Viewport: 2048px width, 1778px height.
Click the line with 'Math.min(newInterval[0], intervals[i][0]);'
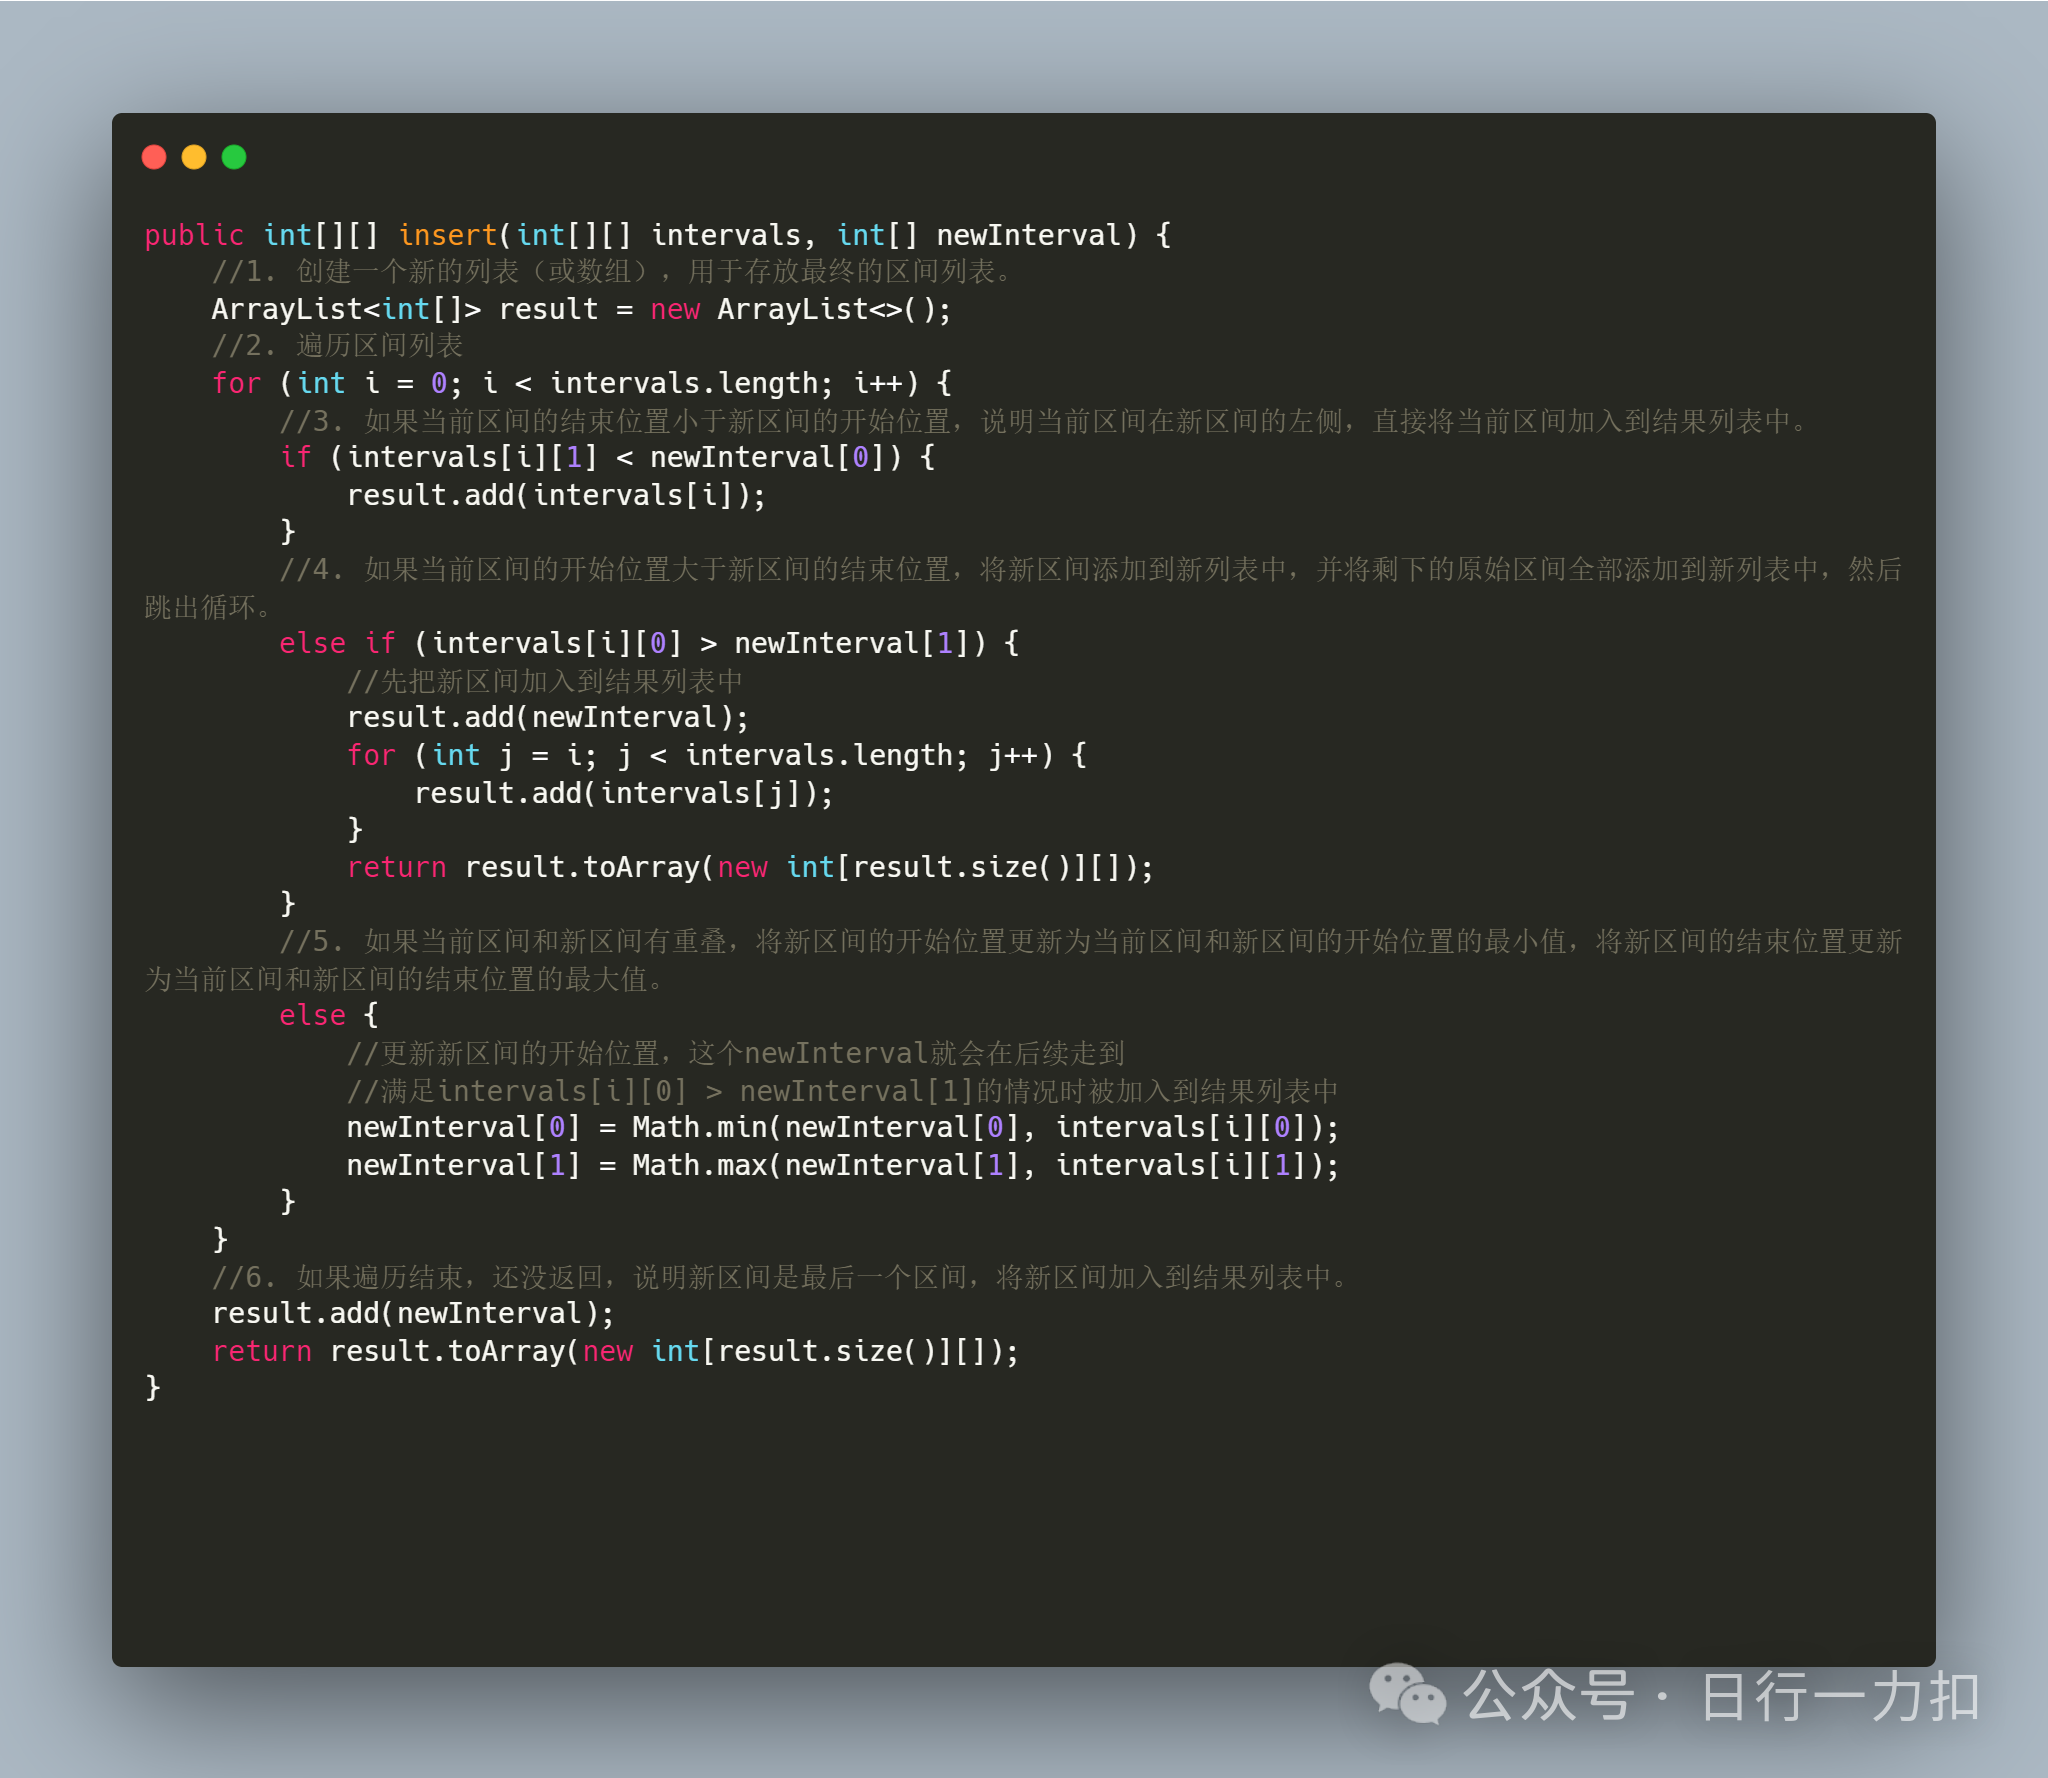point(842,1128)
